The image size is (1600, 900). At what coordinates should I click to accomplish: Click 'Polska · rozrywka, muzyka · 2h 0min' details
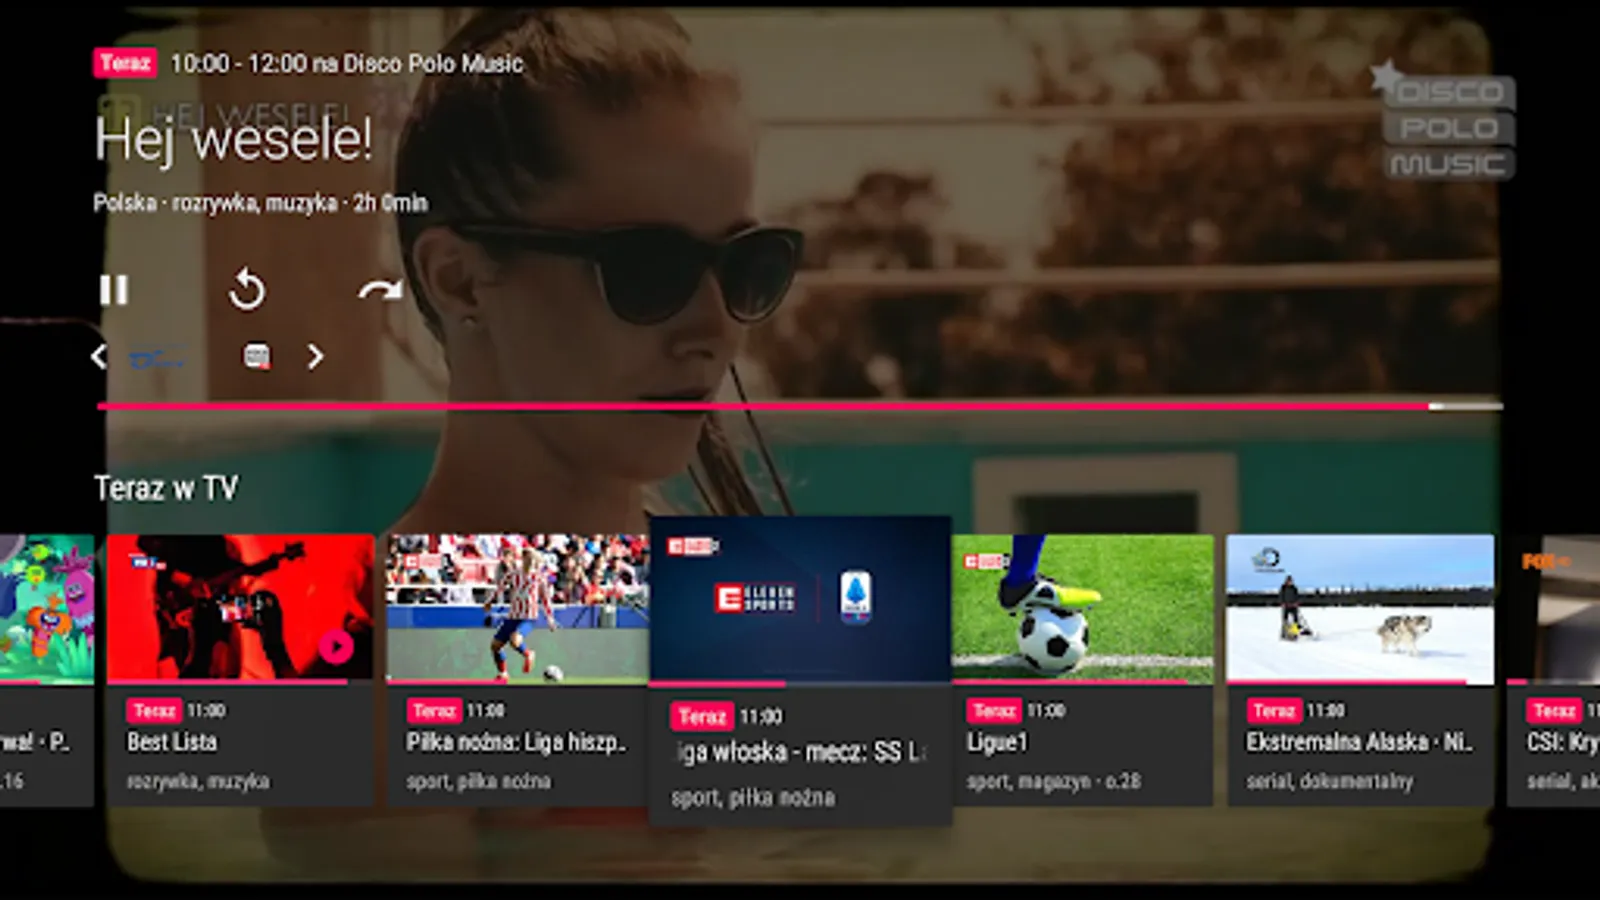tap(260, 203)
